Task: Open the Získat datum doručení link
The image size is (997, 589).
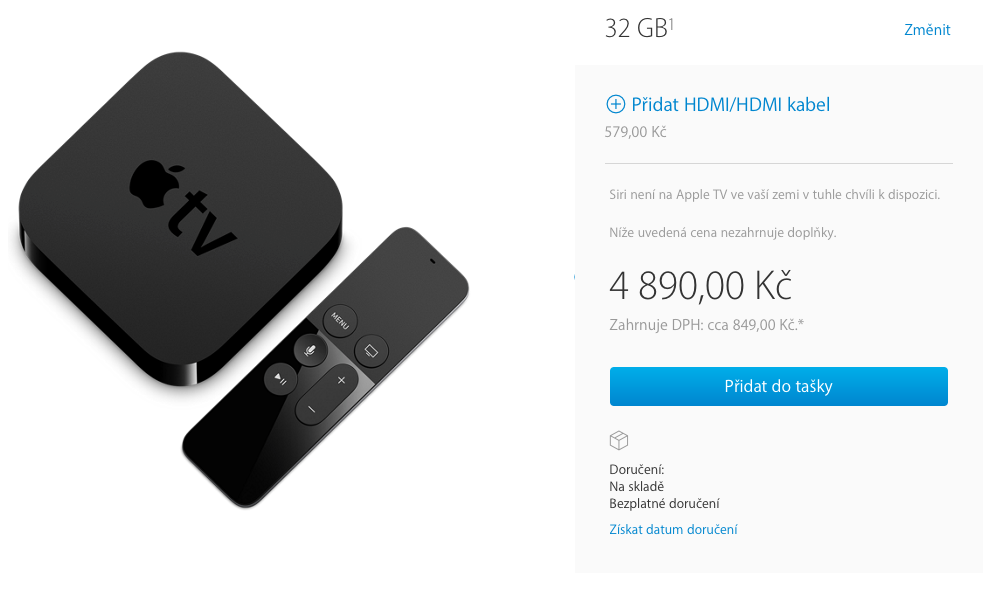Action: [x=673, y=529]
